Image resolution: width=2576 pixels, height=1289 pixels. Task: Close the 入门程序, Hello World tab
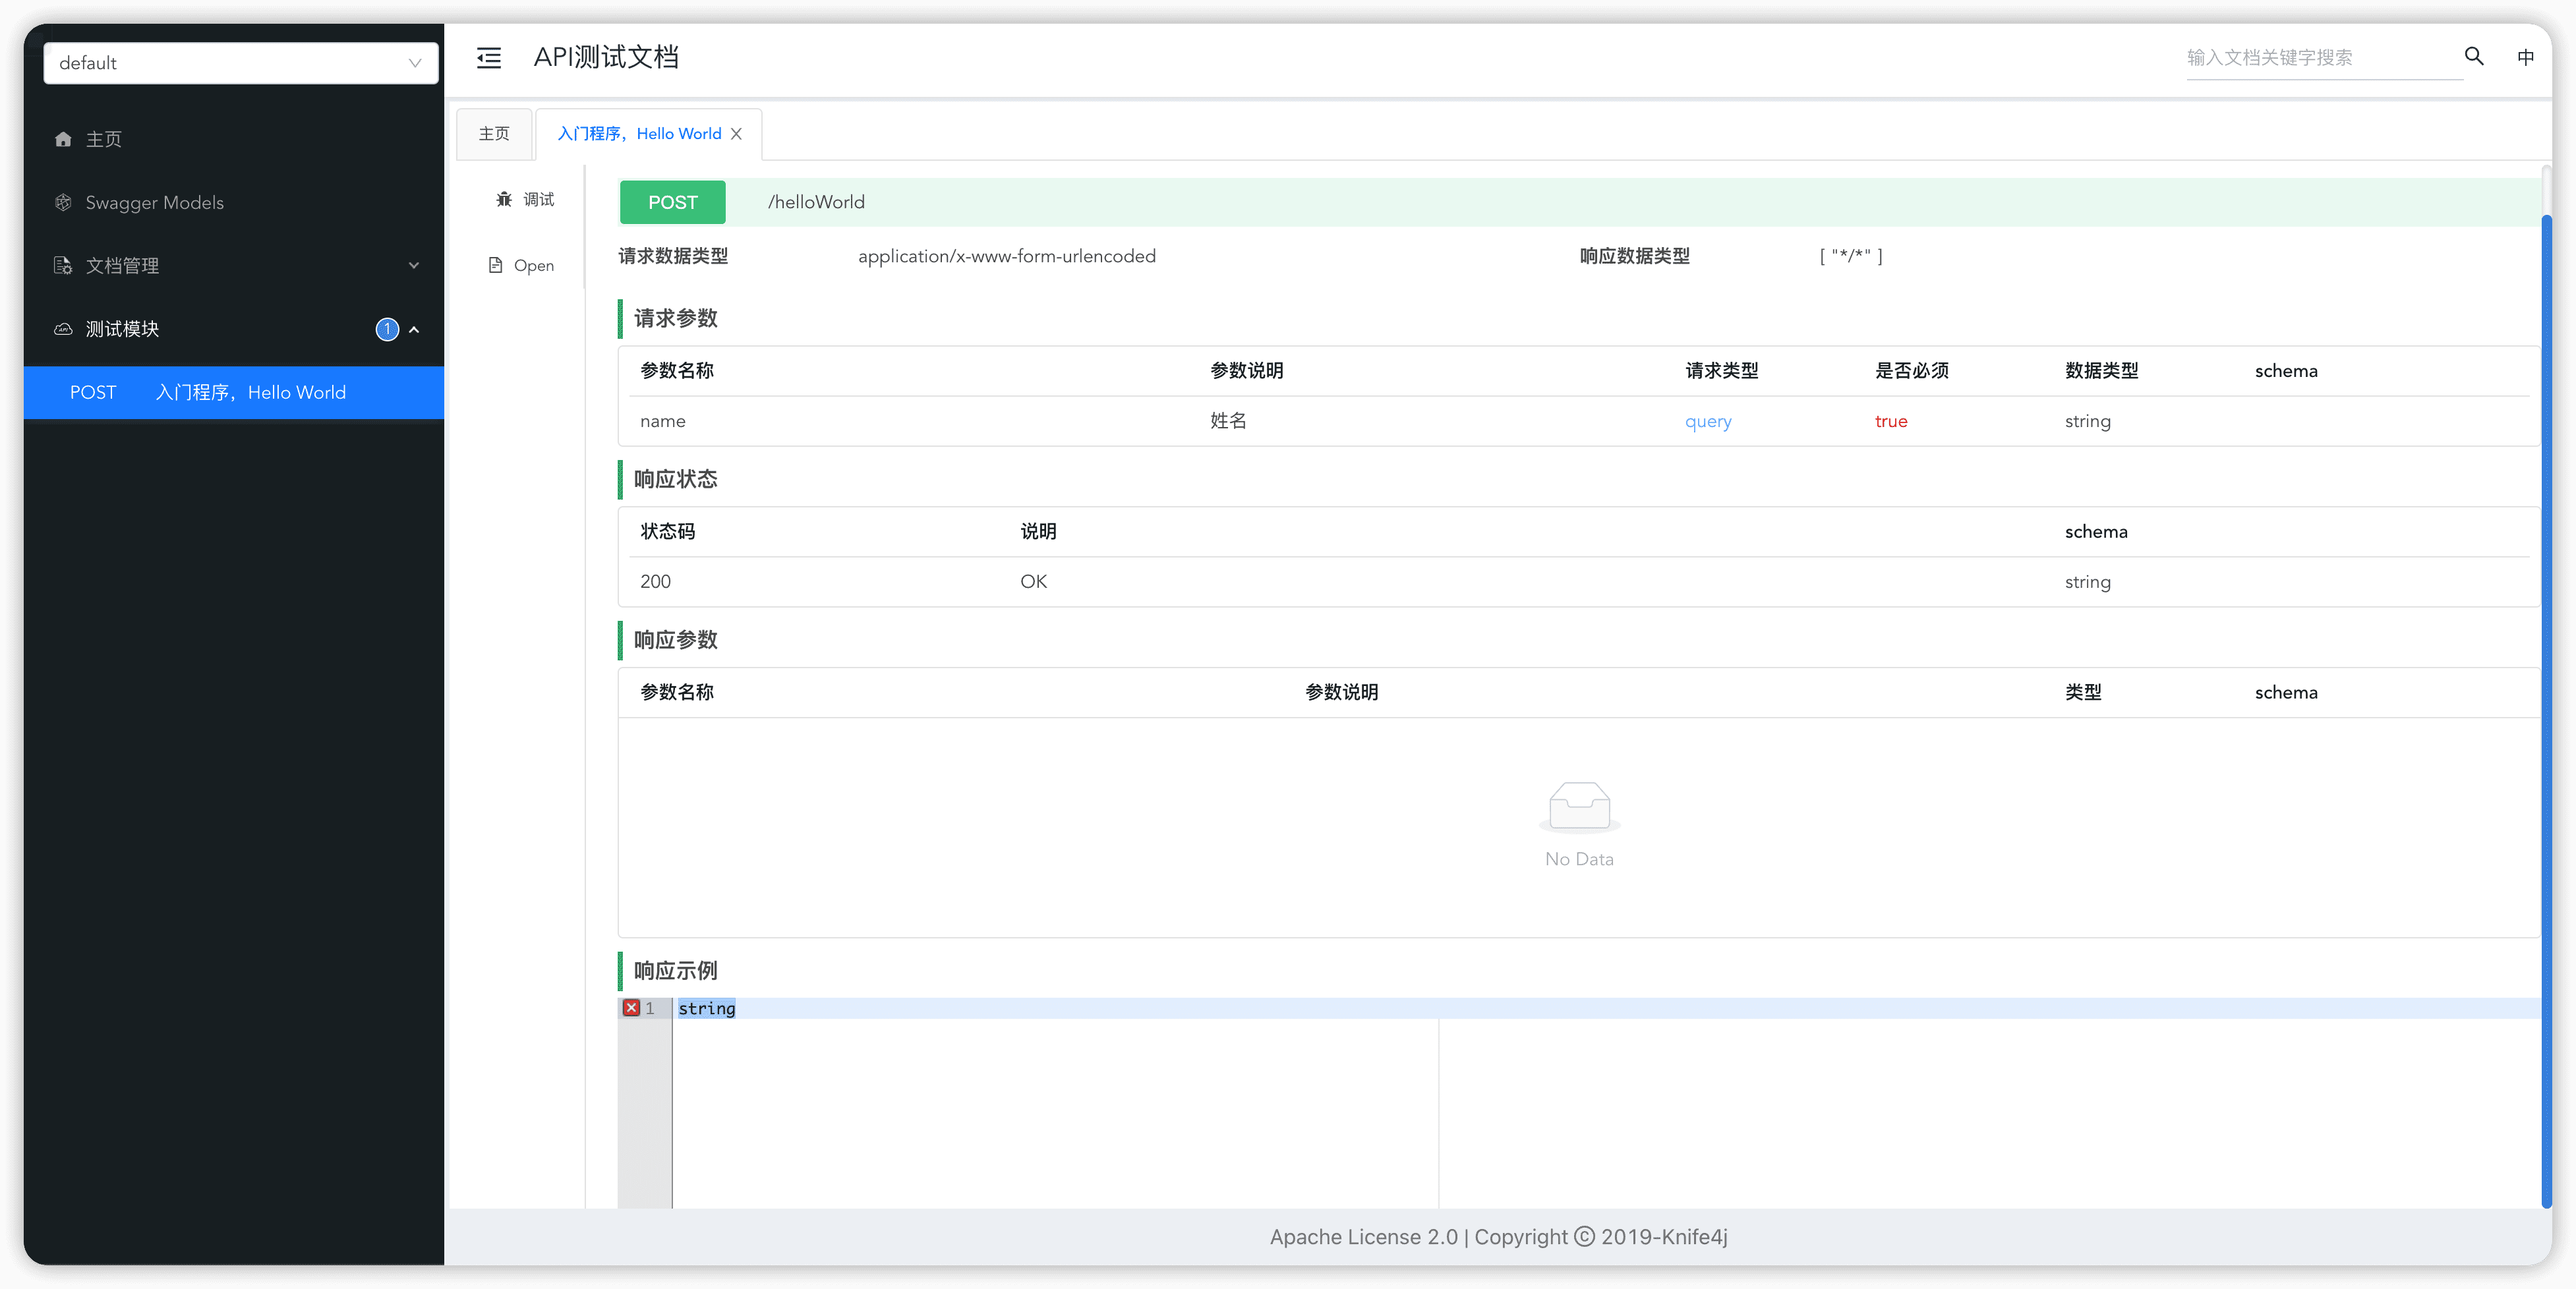pos(736,134)
